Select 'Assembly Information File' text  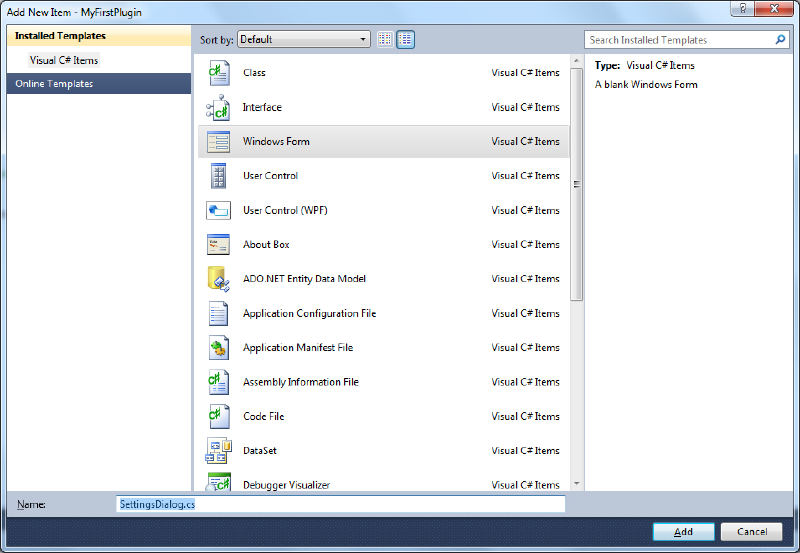(301, 382)
